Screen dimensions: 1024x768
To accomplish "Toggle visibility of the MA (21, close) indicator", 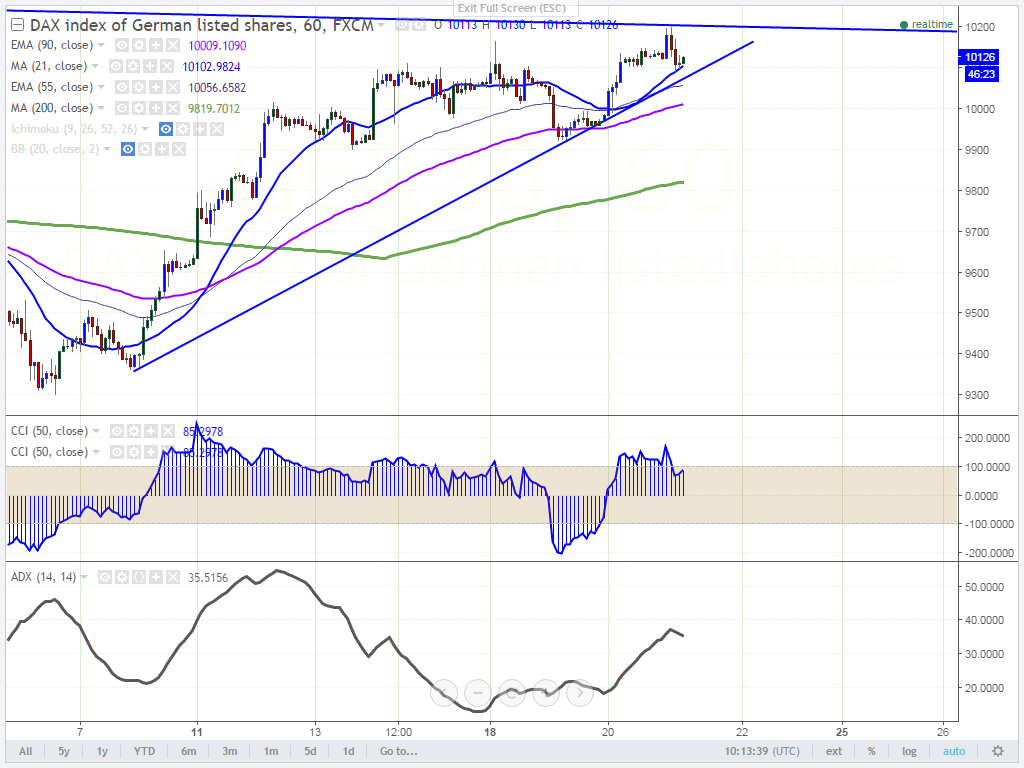I will tap(116, 66).
